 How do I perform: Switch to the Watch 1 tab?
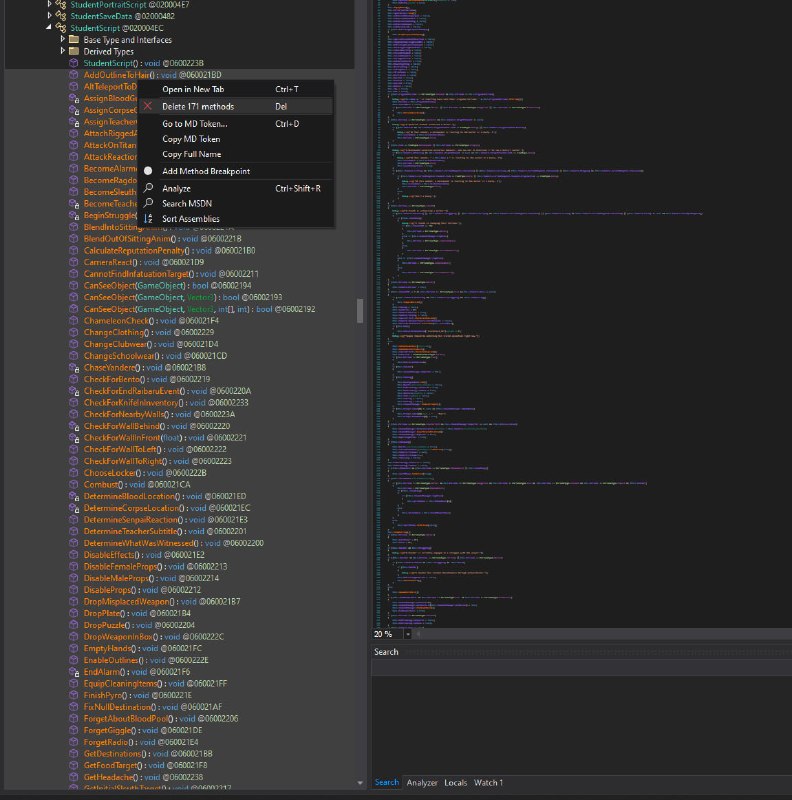488,782
